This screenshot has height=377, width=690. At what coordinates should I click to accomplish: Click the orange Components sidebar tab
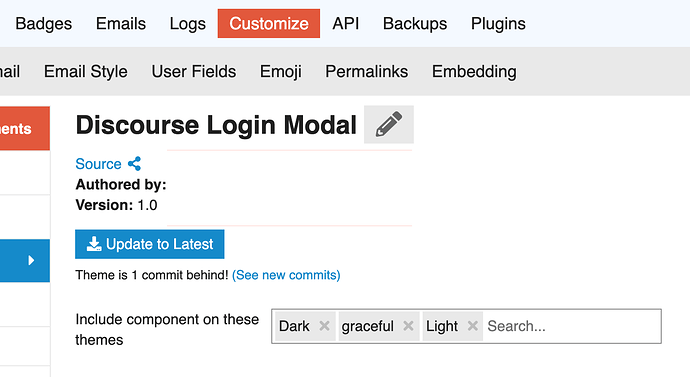25,128
